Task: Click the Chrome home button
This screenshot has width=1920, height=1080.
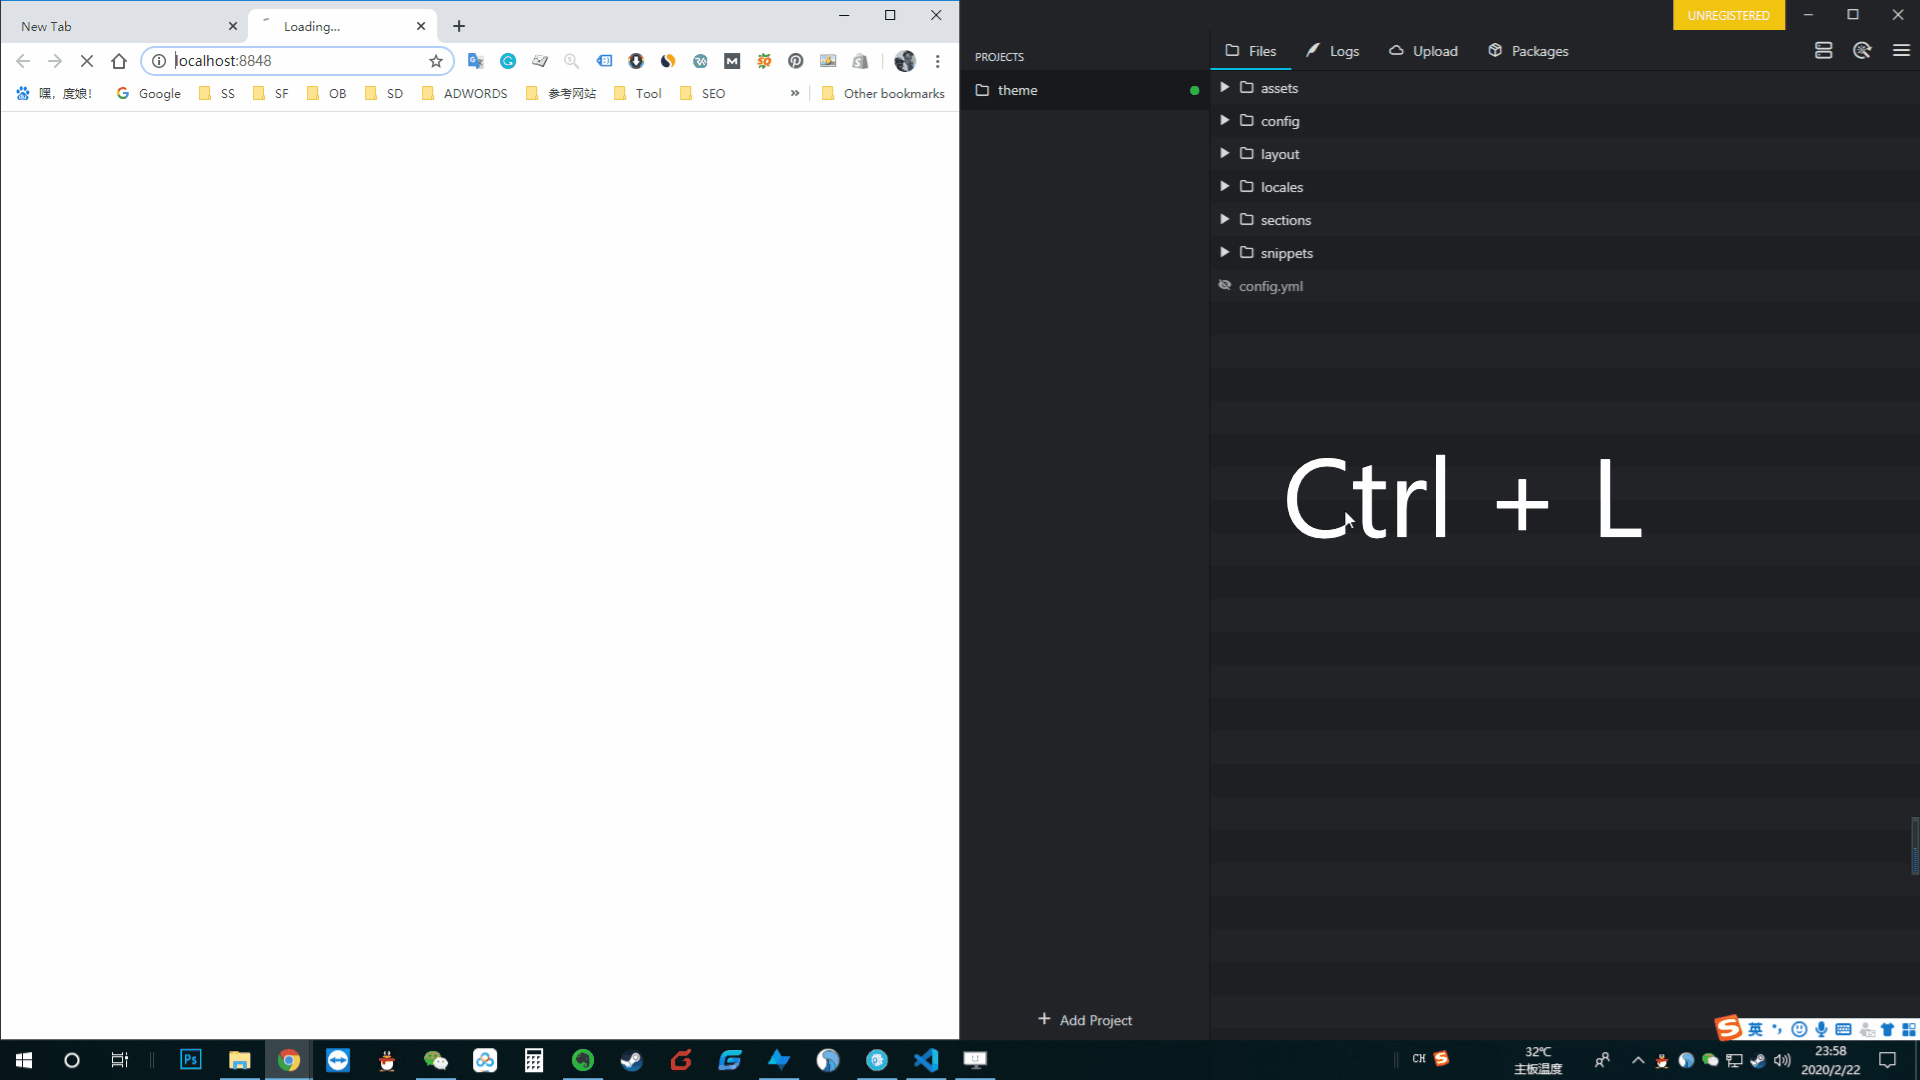Action: tap(119, 61)
